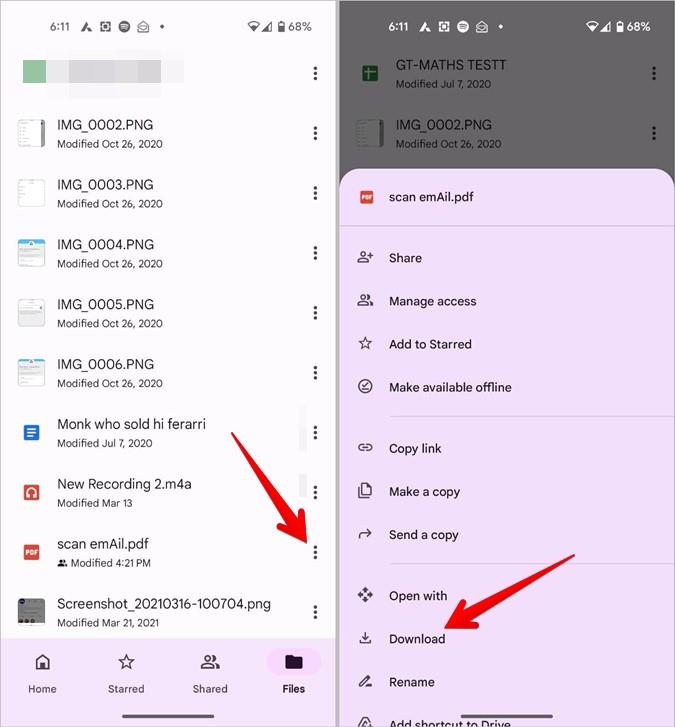Open scan emAil.pdf file name in the list
Viewport: 675px width, 727px height.
[103, 544]
